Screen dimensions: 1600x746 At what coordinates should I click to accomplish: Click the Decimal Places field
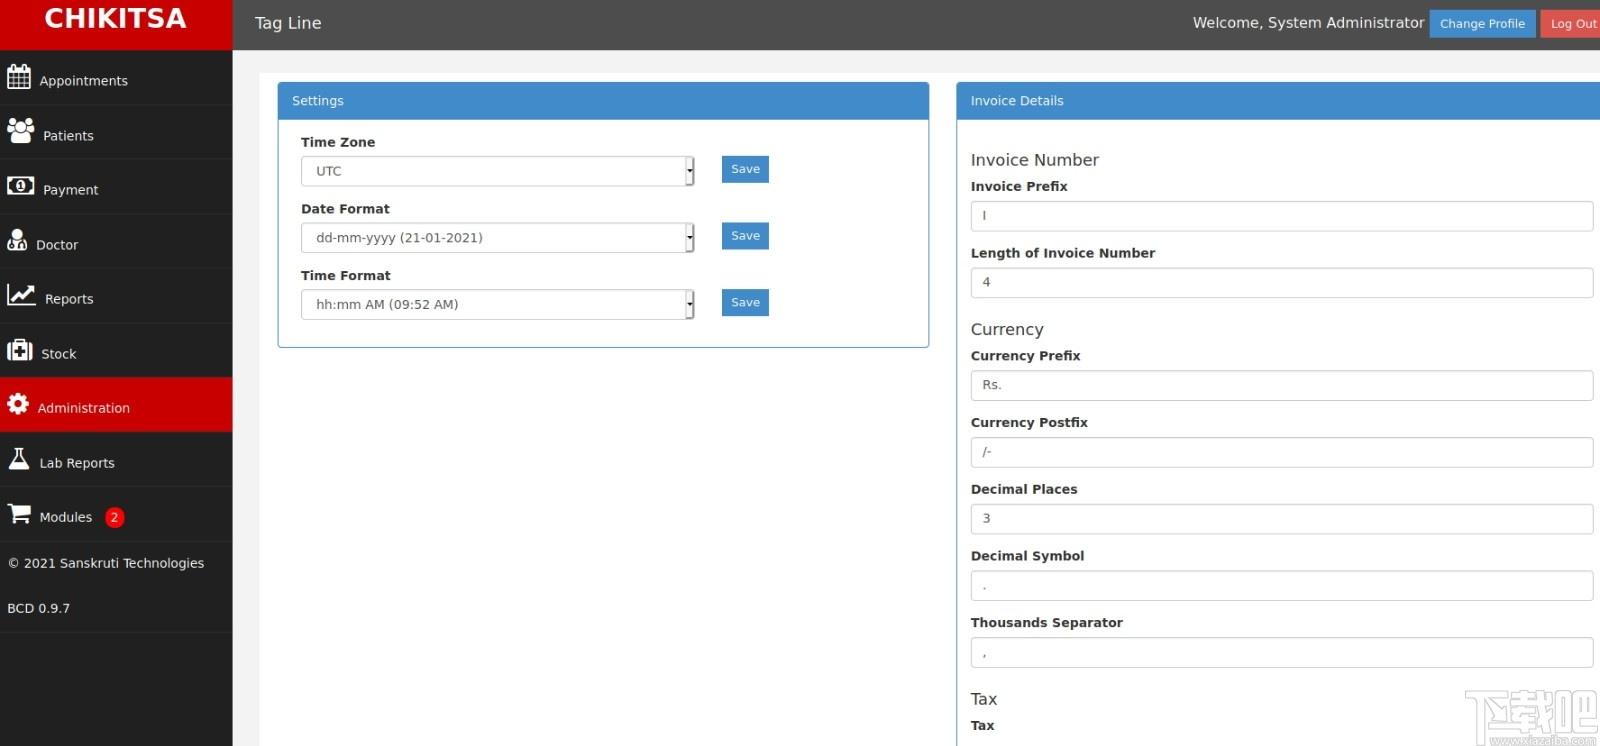[x=1282, y=519]
